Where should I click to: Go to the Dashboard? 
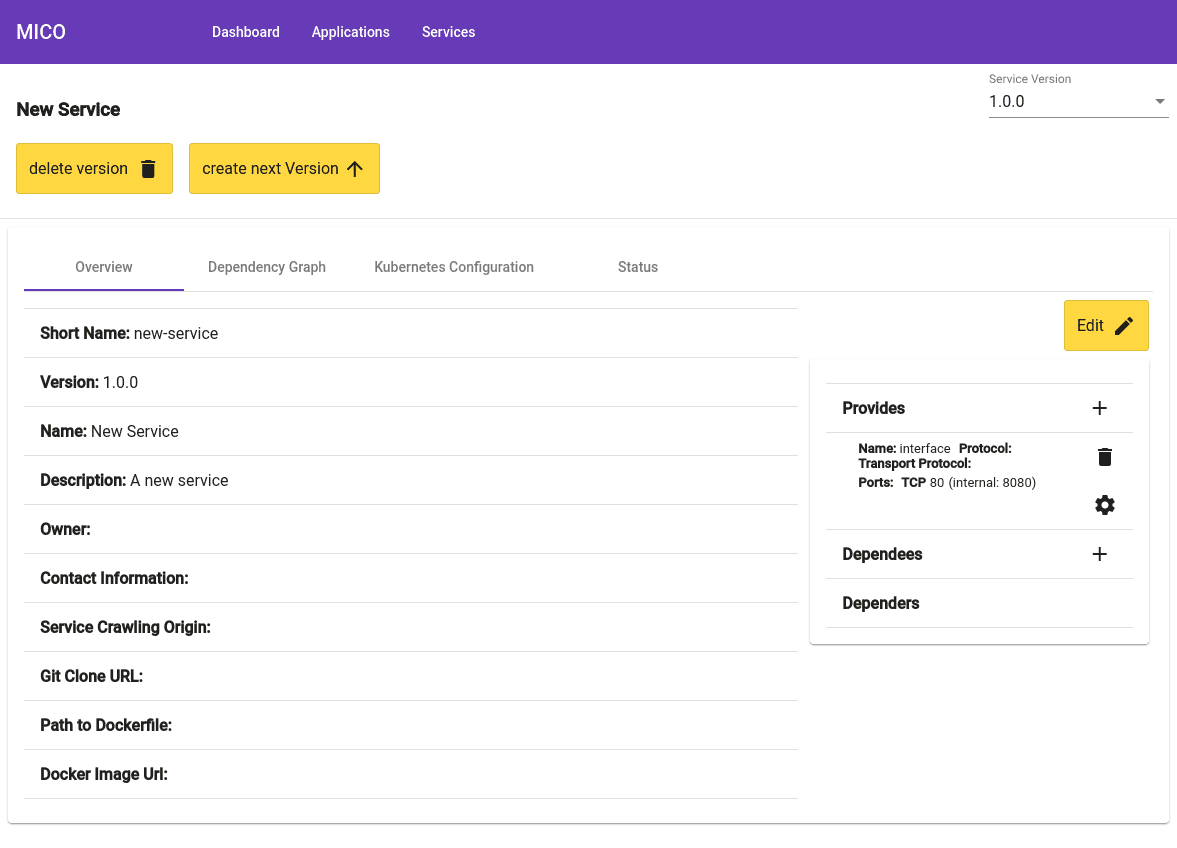pos(245,32)
